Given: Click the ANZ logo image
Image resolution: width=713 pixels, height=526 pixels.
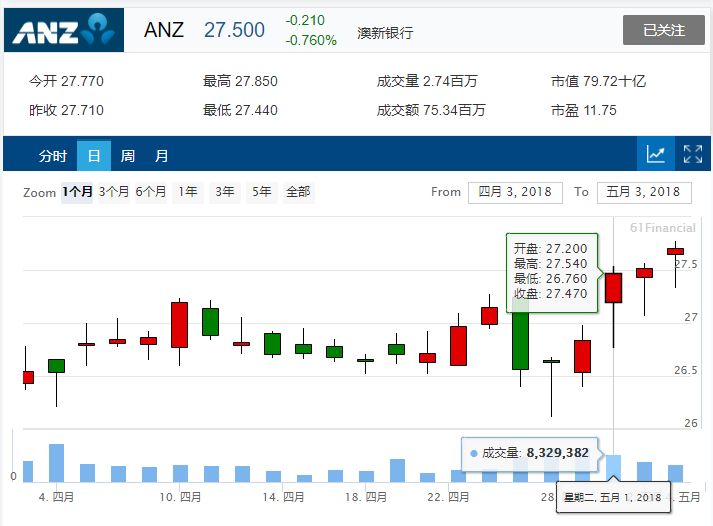Looking at the screenshot, I should coord(64,30).
